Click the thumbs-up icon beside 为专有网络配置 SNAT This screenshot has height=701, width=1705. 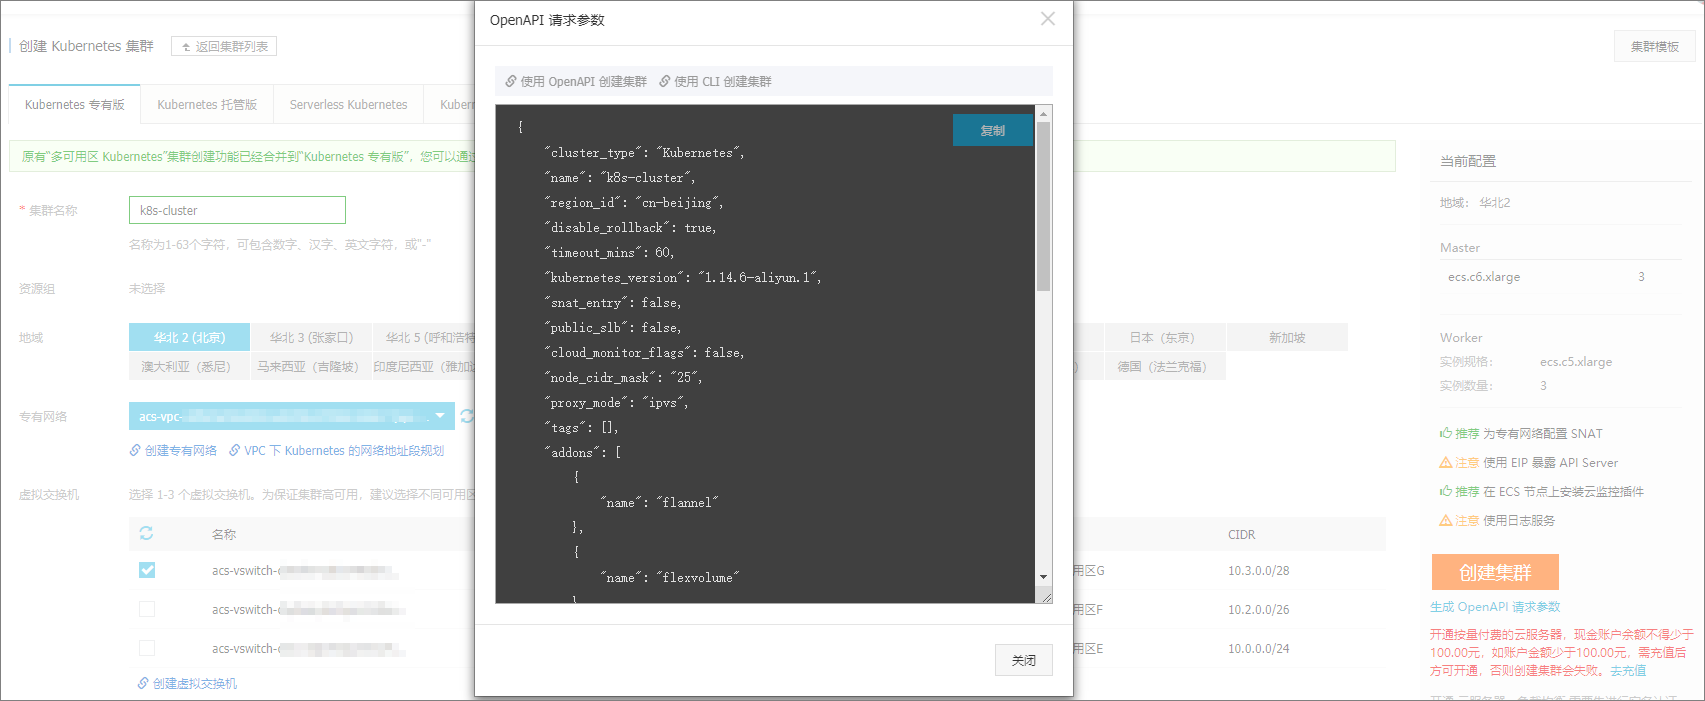(x=1446, y=433)
